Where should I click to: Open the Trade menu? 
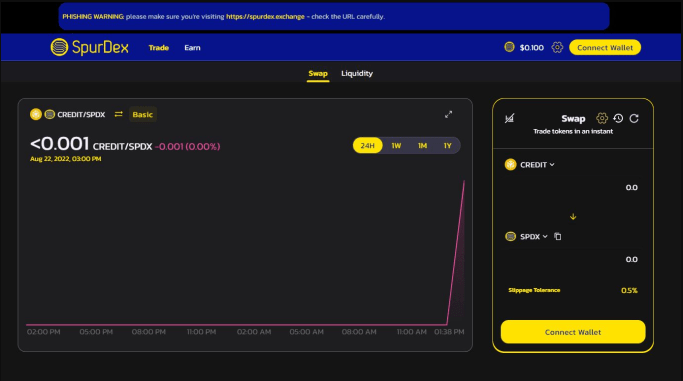tap(159, 48)
